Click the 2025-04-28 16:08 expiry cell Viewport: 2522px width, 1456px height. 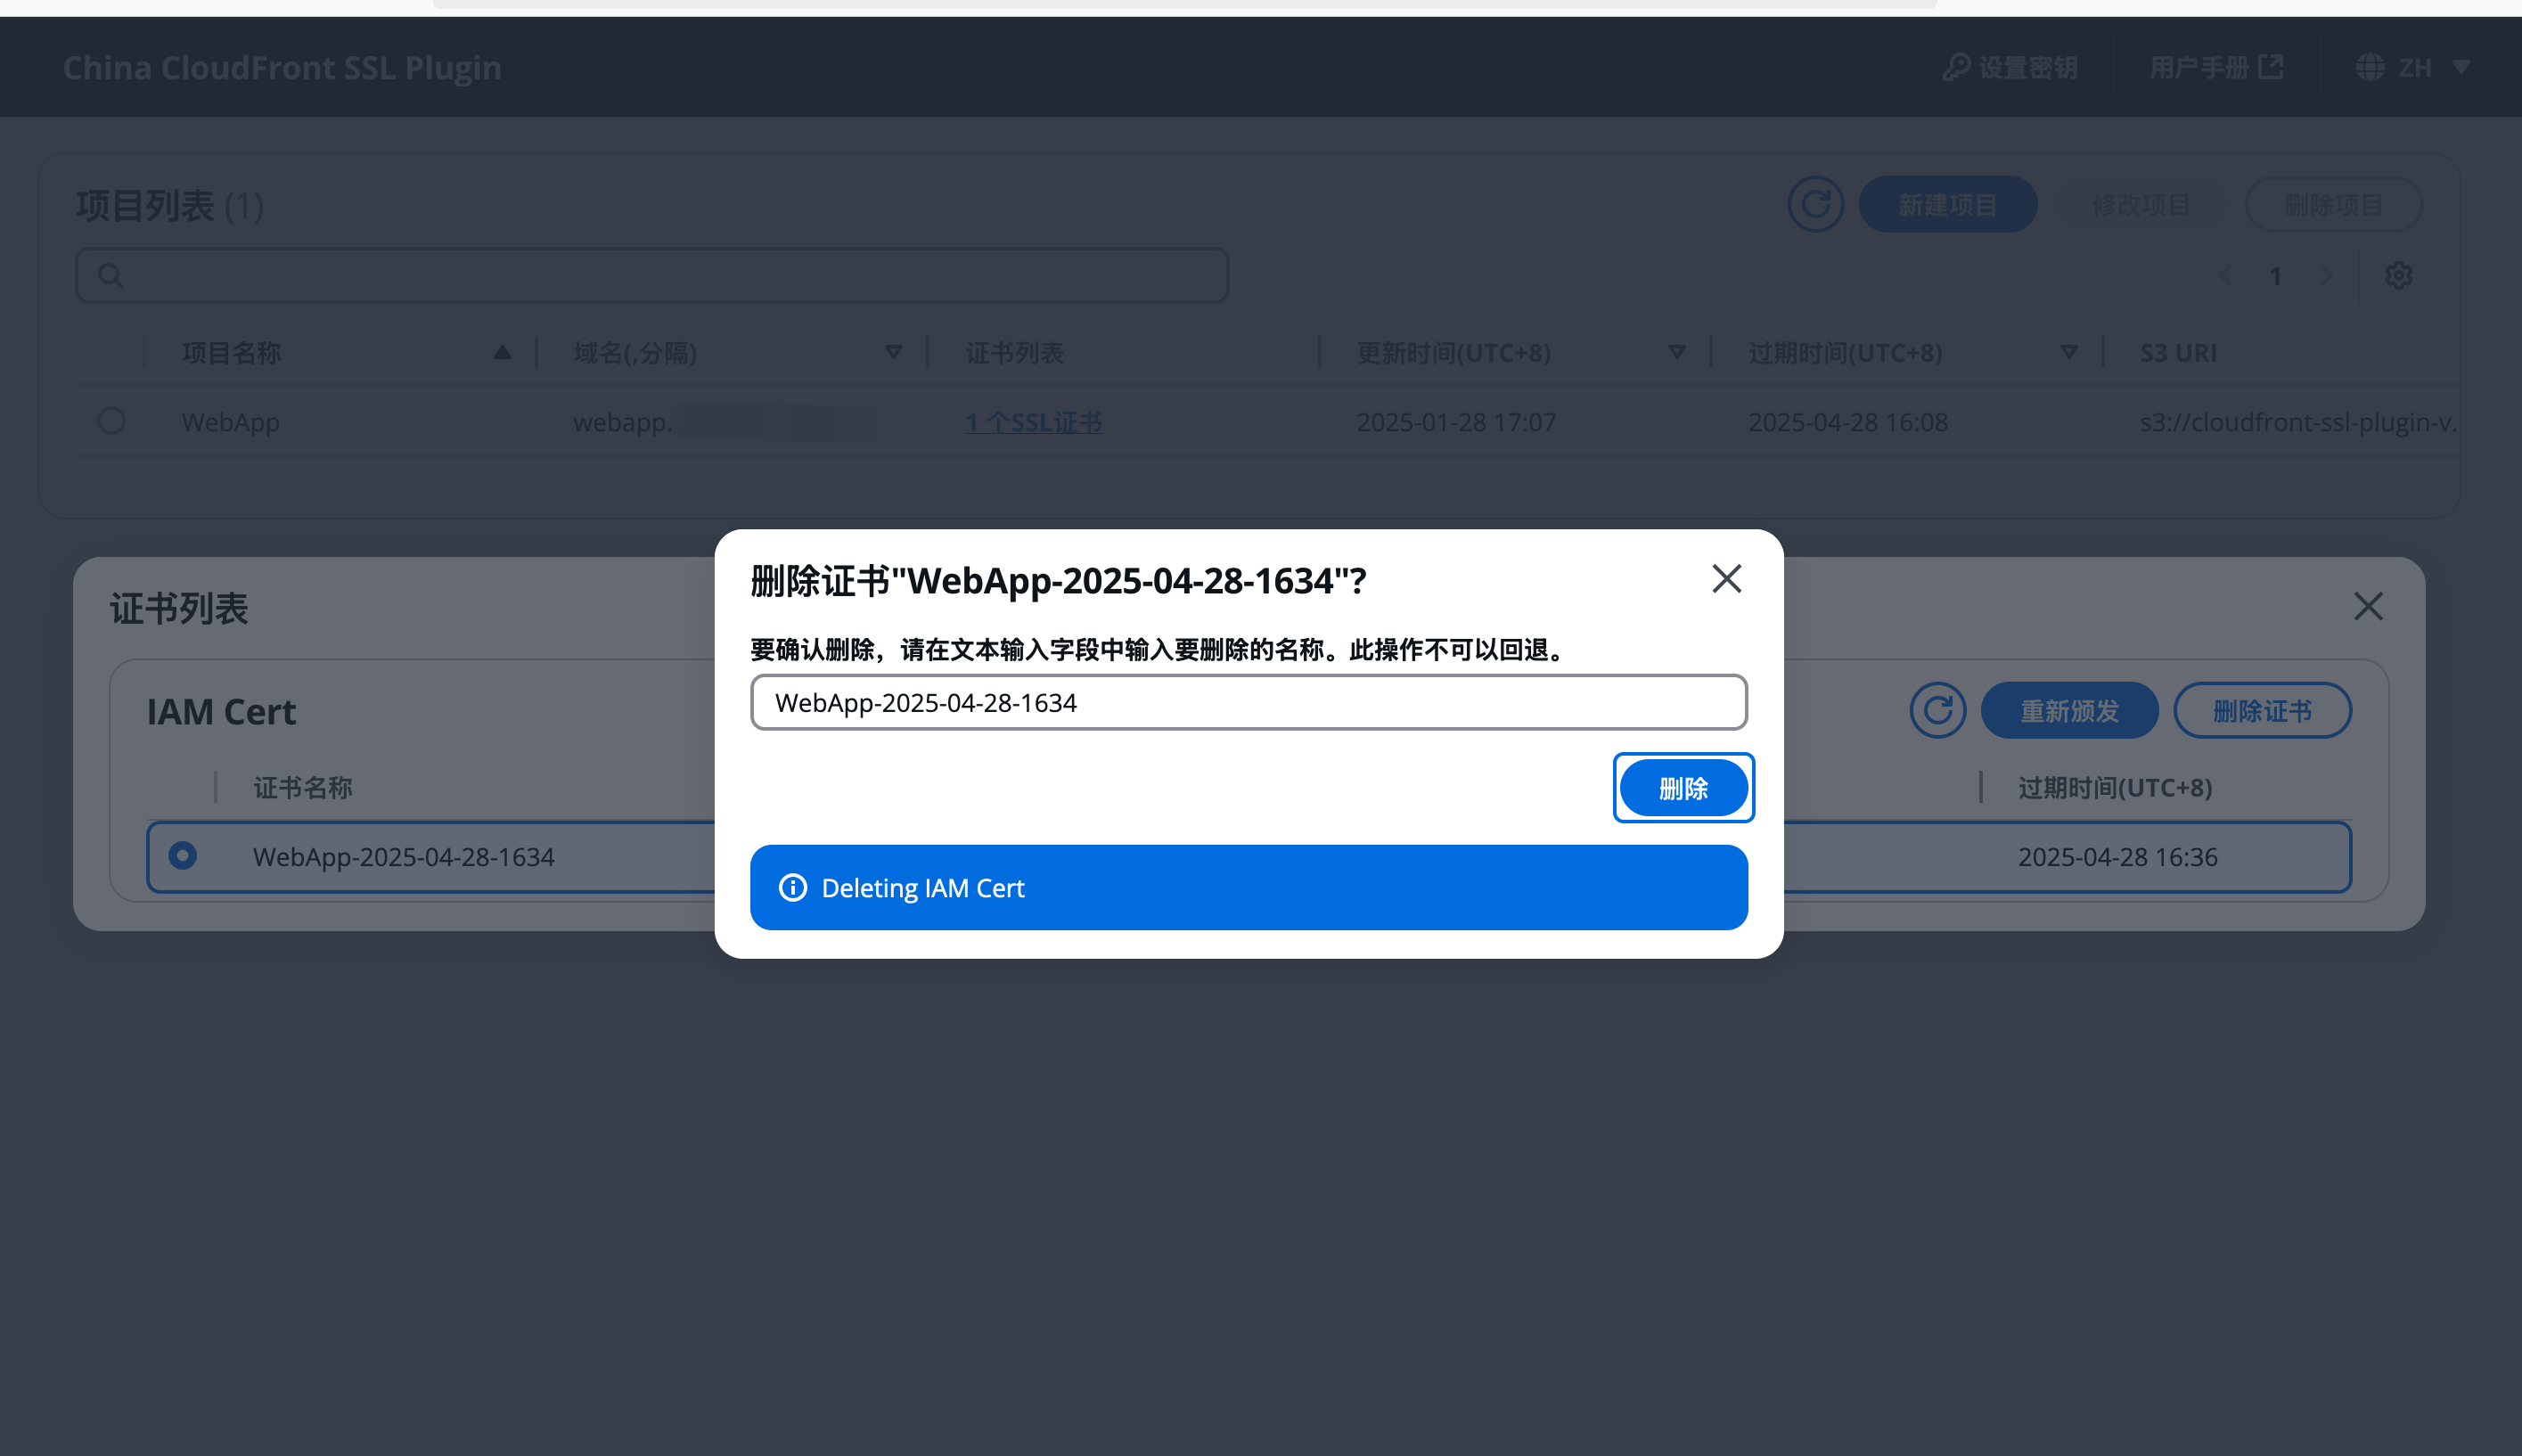pyautogui.click(x=1847, y=422)
